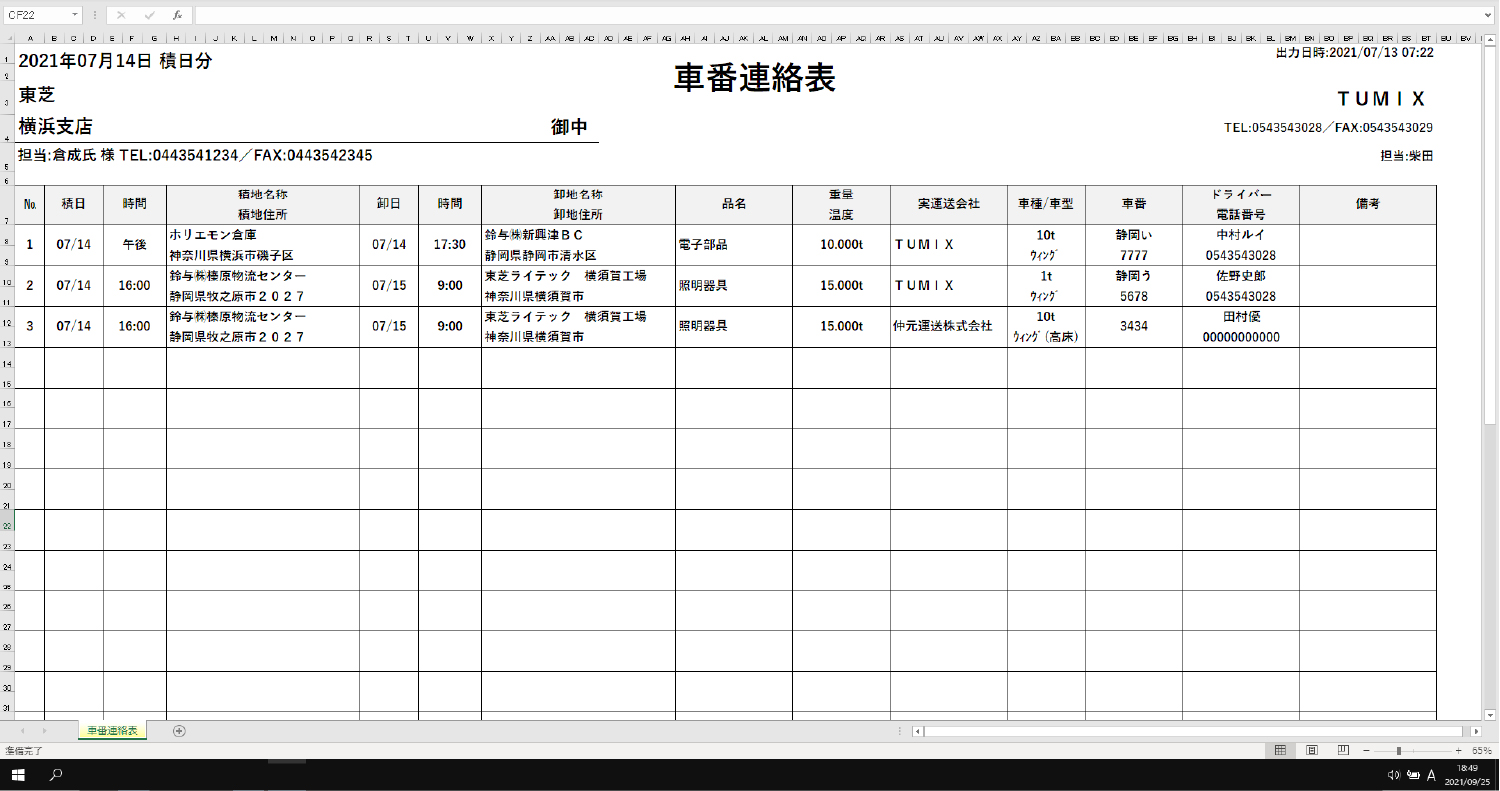Click the Insert Function fx icon
Image resolution: width=1500 pixels, height=791 pixels.
coord(177,15)
